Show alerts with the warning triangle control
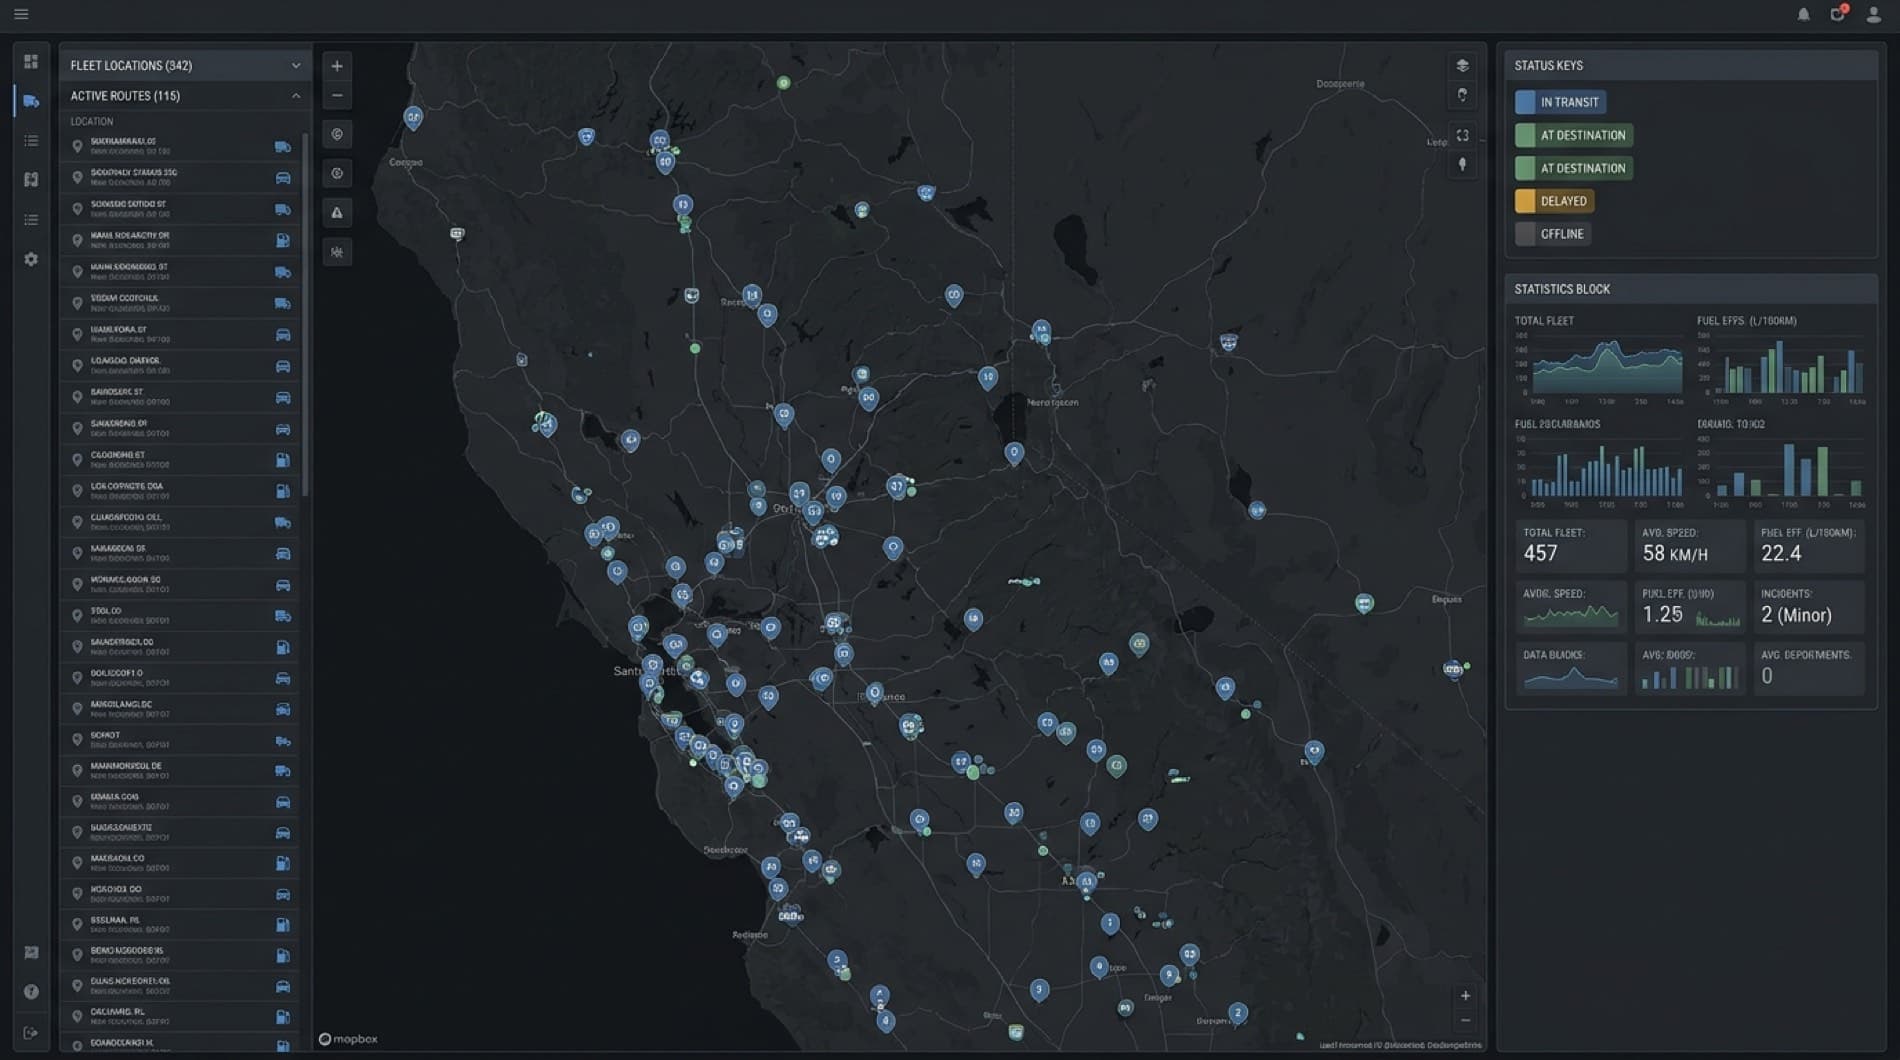 pos(337,213)
